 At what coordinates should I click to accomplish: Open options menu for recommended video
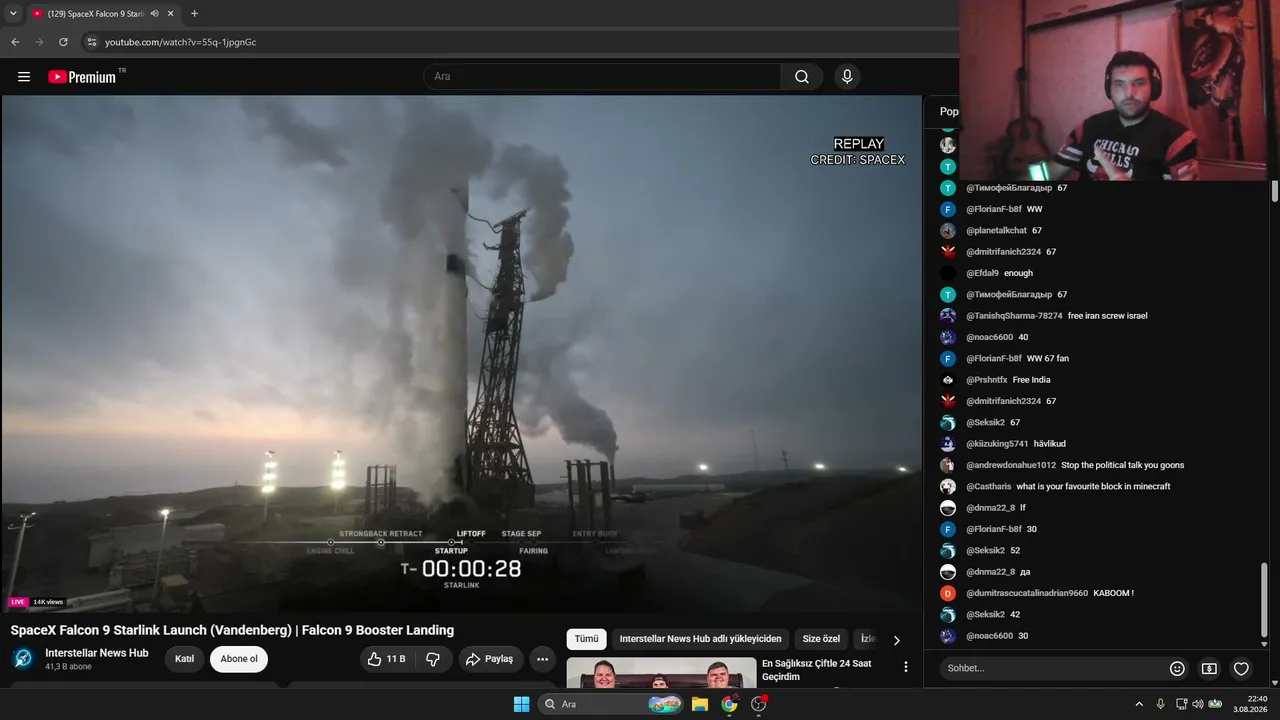906,667
